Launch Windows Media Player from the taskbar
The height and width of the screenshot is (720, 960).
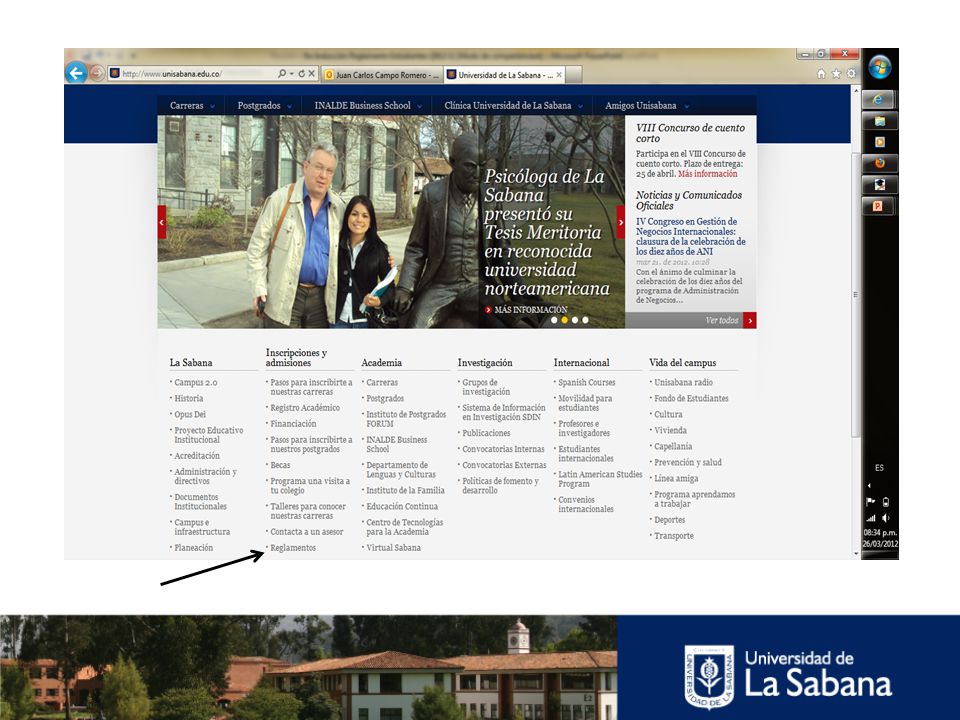click(879, 142)
